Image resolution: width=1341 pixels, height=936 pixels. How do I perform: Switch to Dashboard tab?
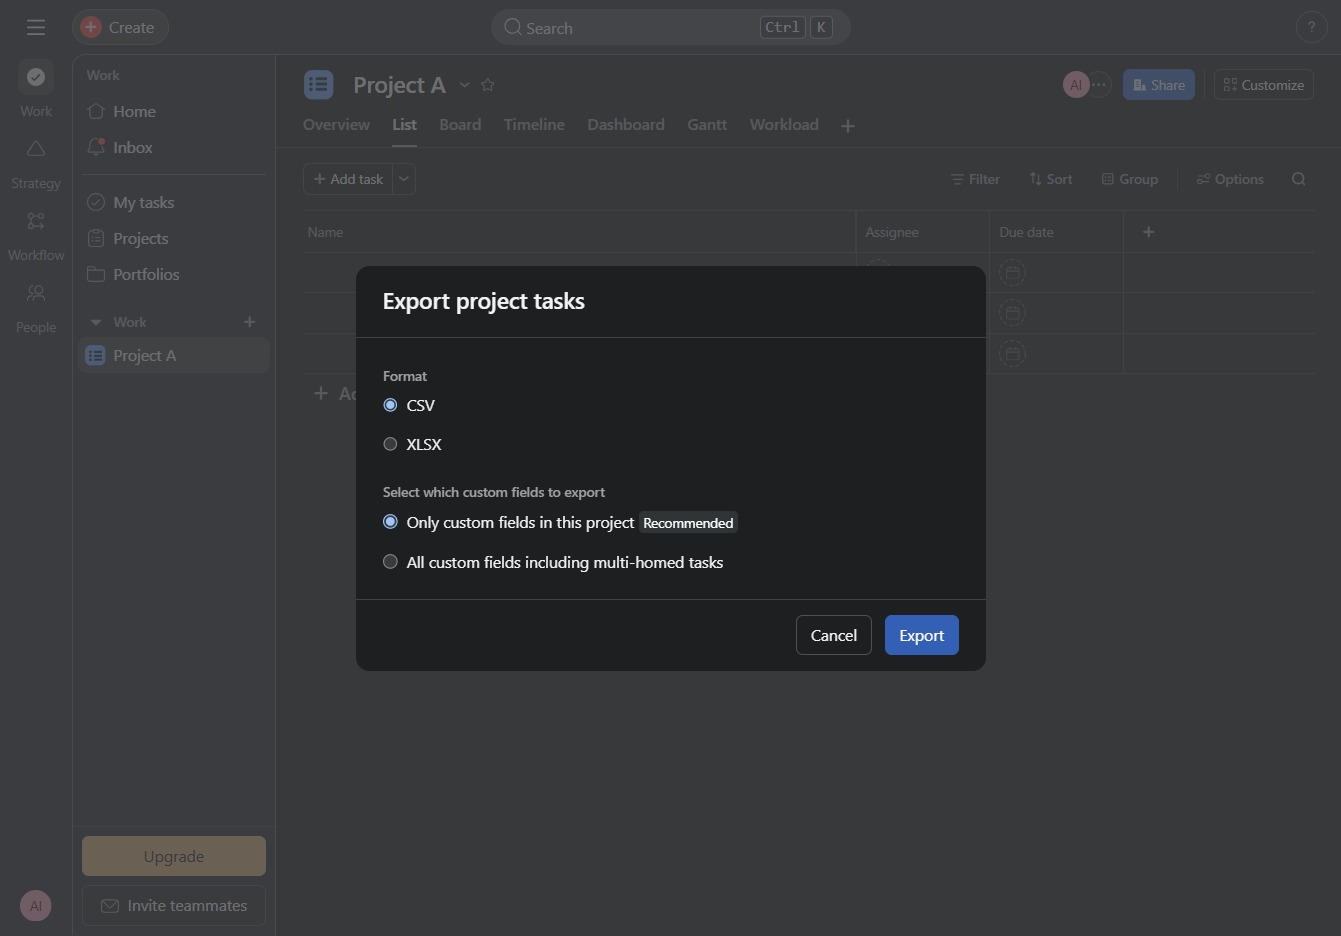[626, 125]
